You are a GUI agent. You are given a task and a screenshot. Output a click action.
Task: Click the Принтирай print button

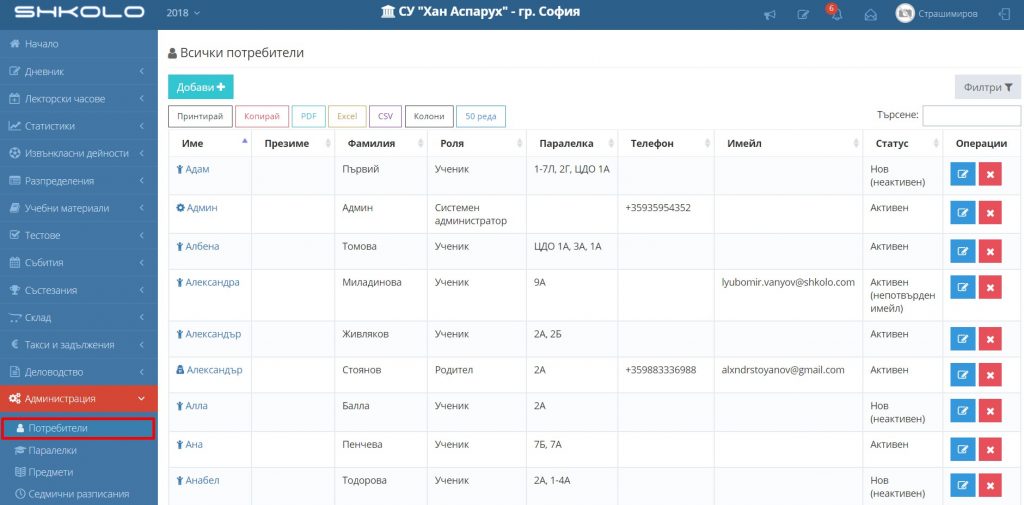(200, 116)
